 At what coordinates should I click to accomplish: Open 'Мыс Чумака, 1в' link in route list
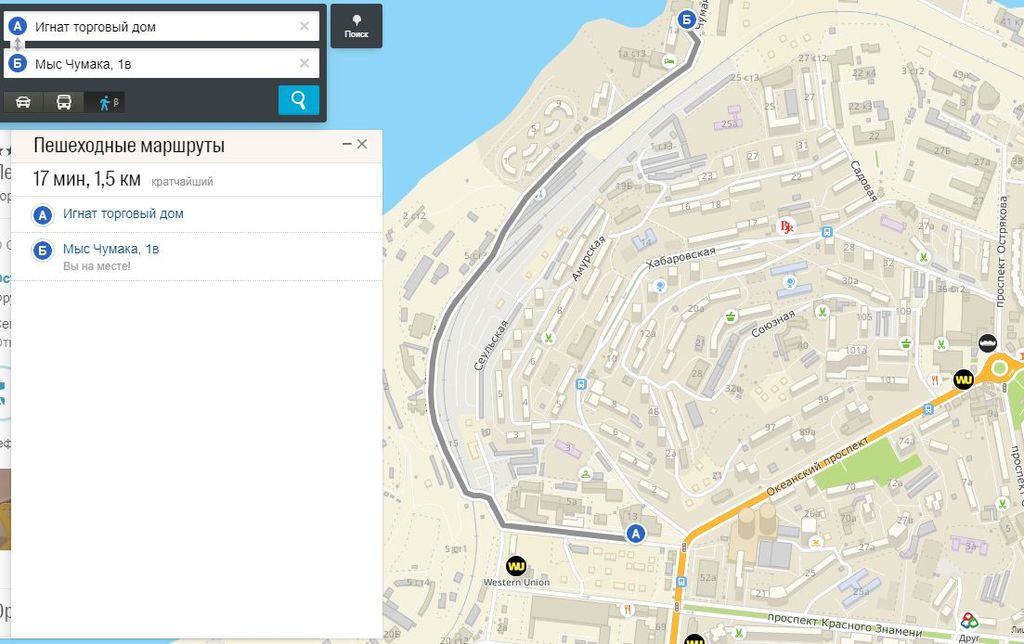[111, 249]
